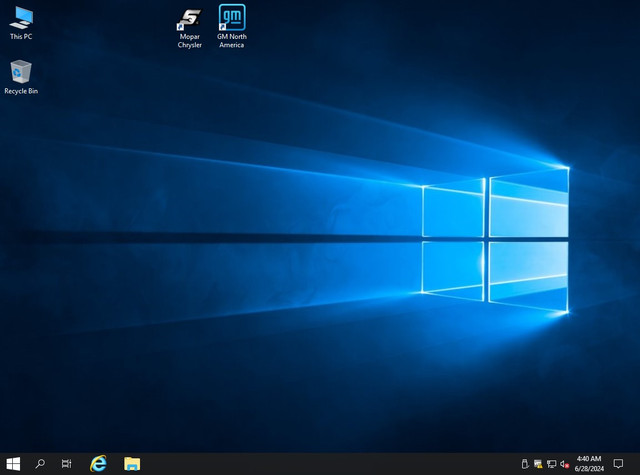Open File Explorer from taskbar
The image size is (640, 475).
pyautogui.click(x=132, y=464)
